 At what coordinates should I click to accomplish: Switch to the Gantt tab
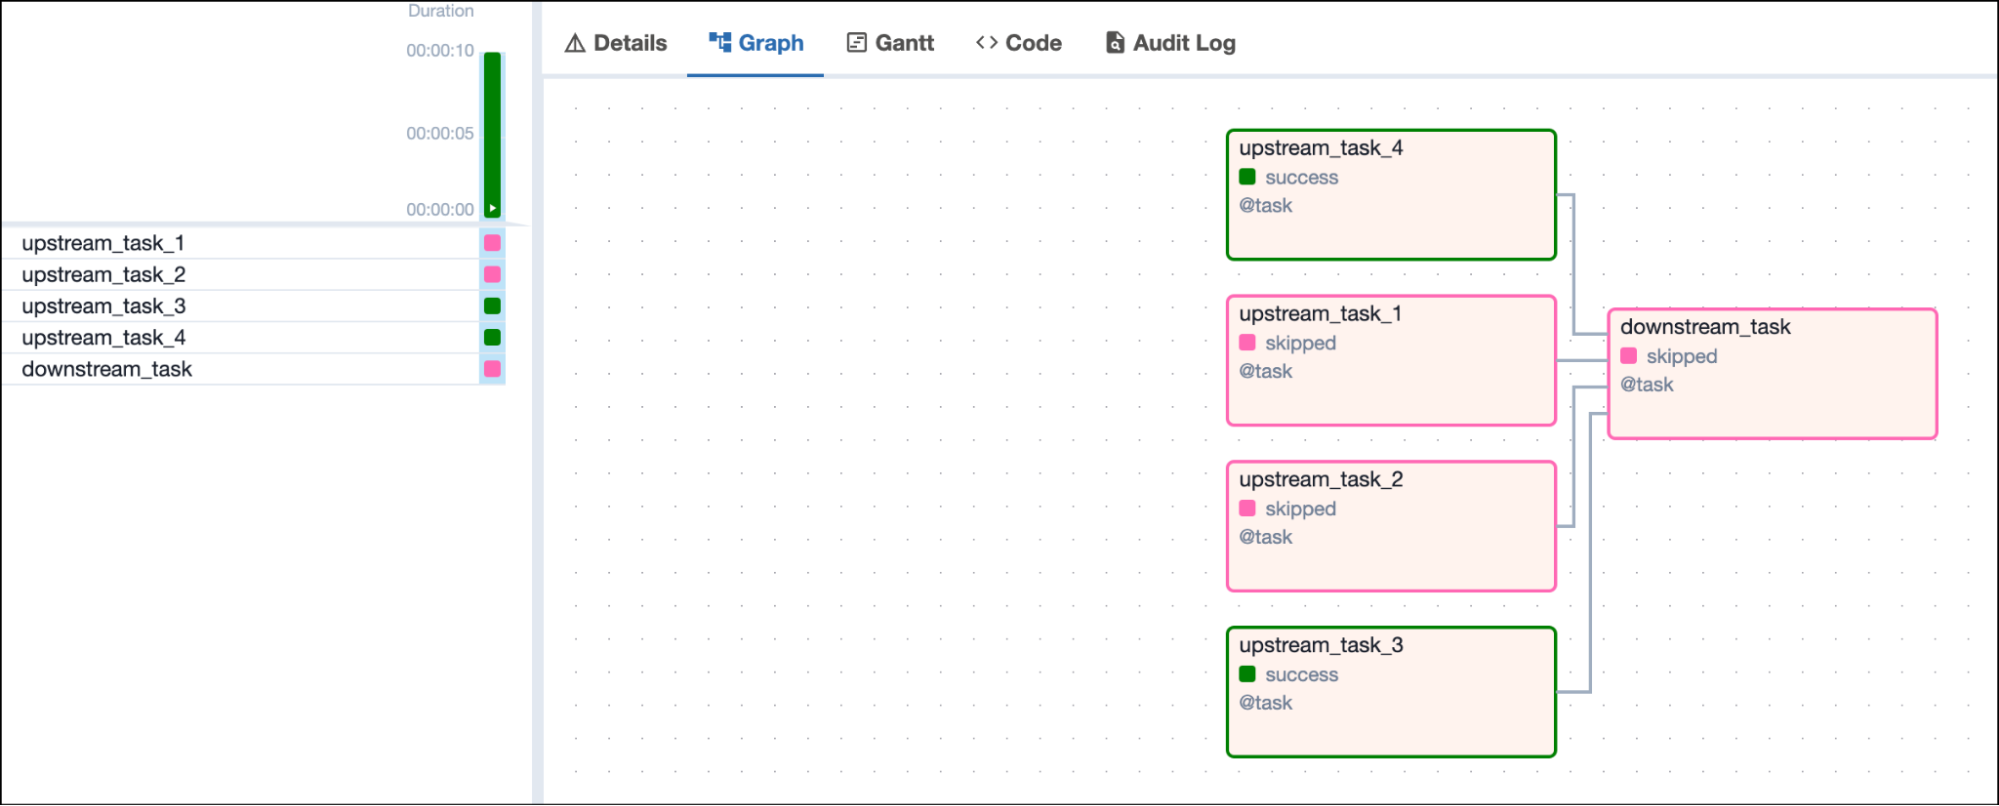(890, 43)
